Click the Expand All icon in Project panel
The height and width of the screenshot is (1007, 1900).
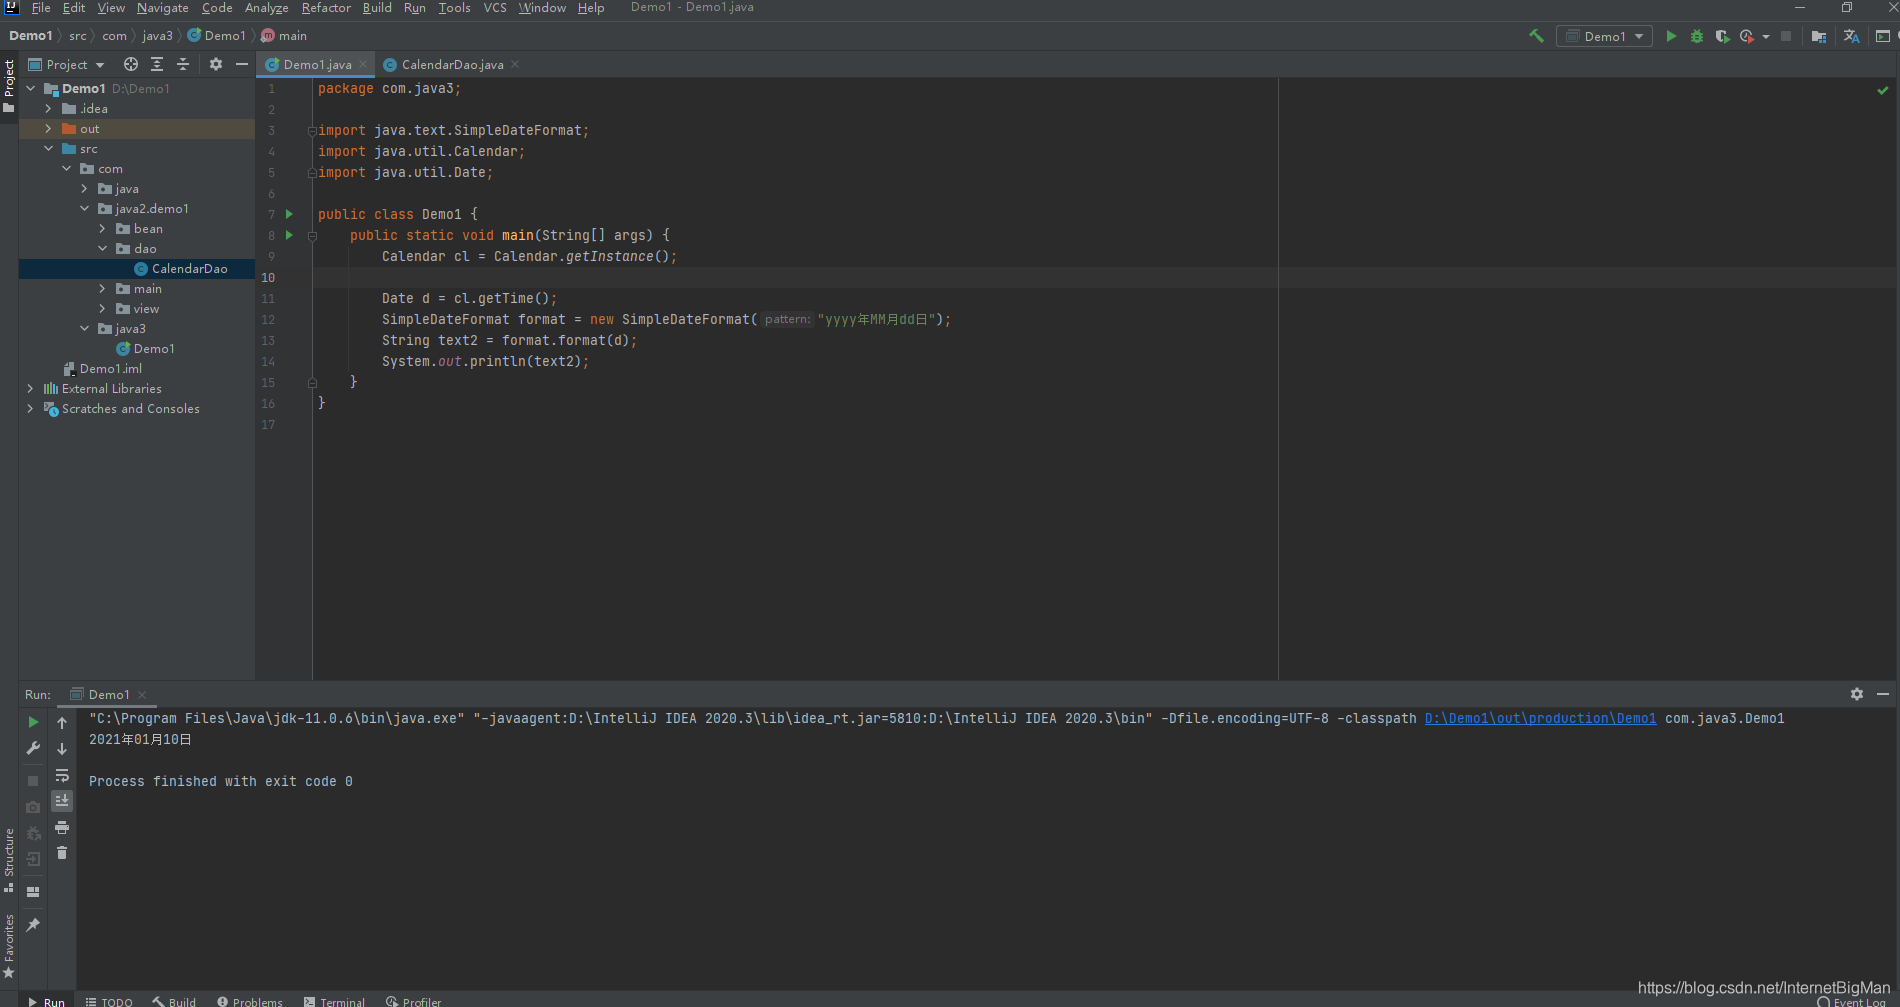157,64
